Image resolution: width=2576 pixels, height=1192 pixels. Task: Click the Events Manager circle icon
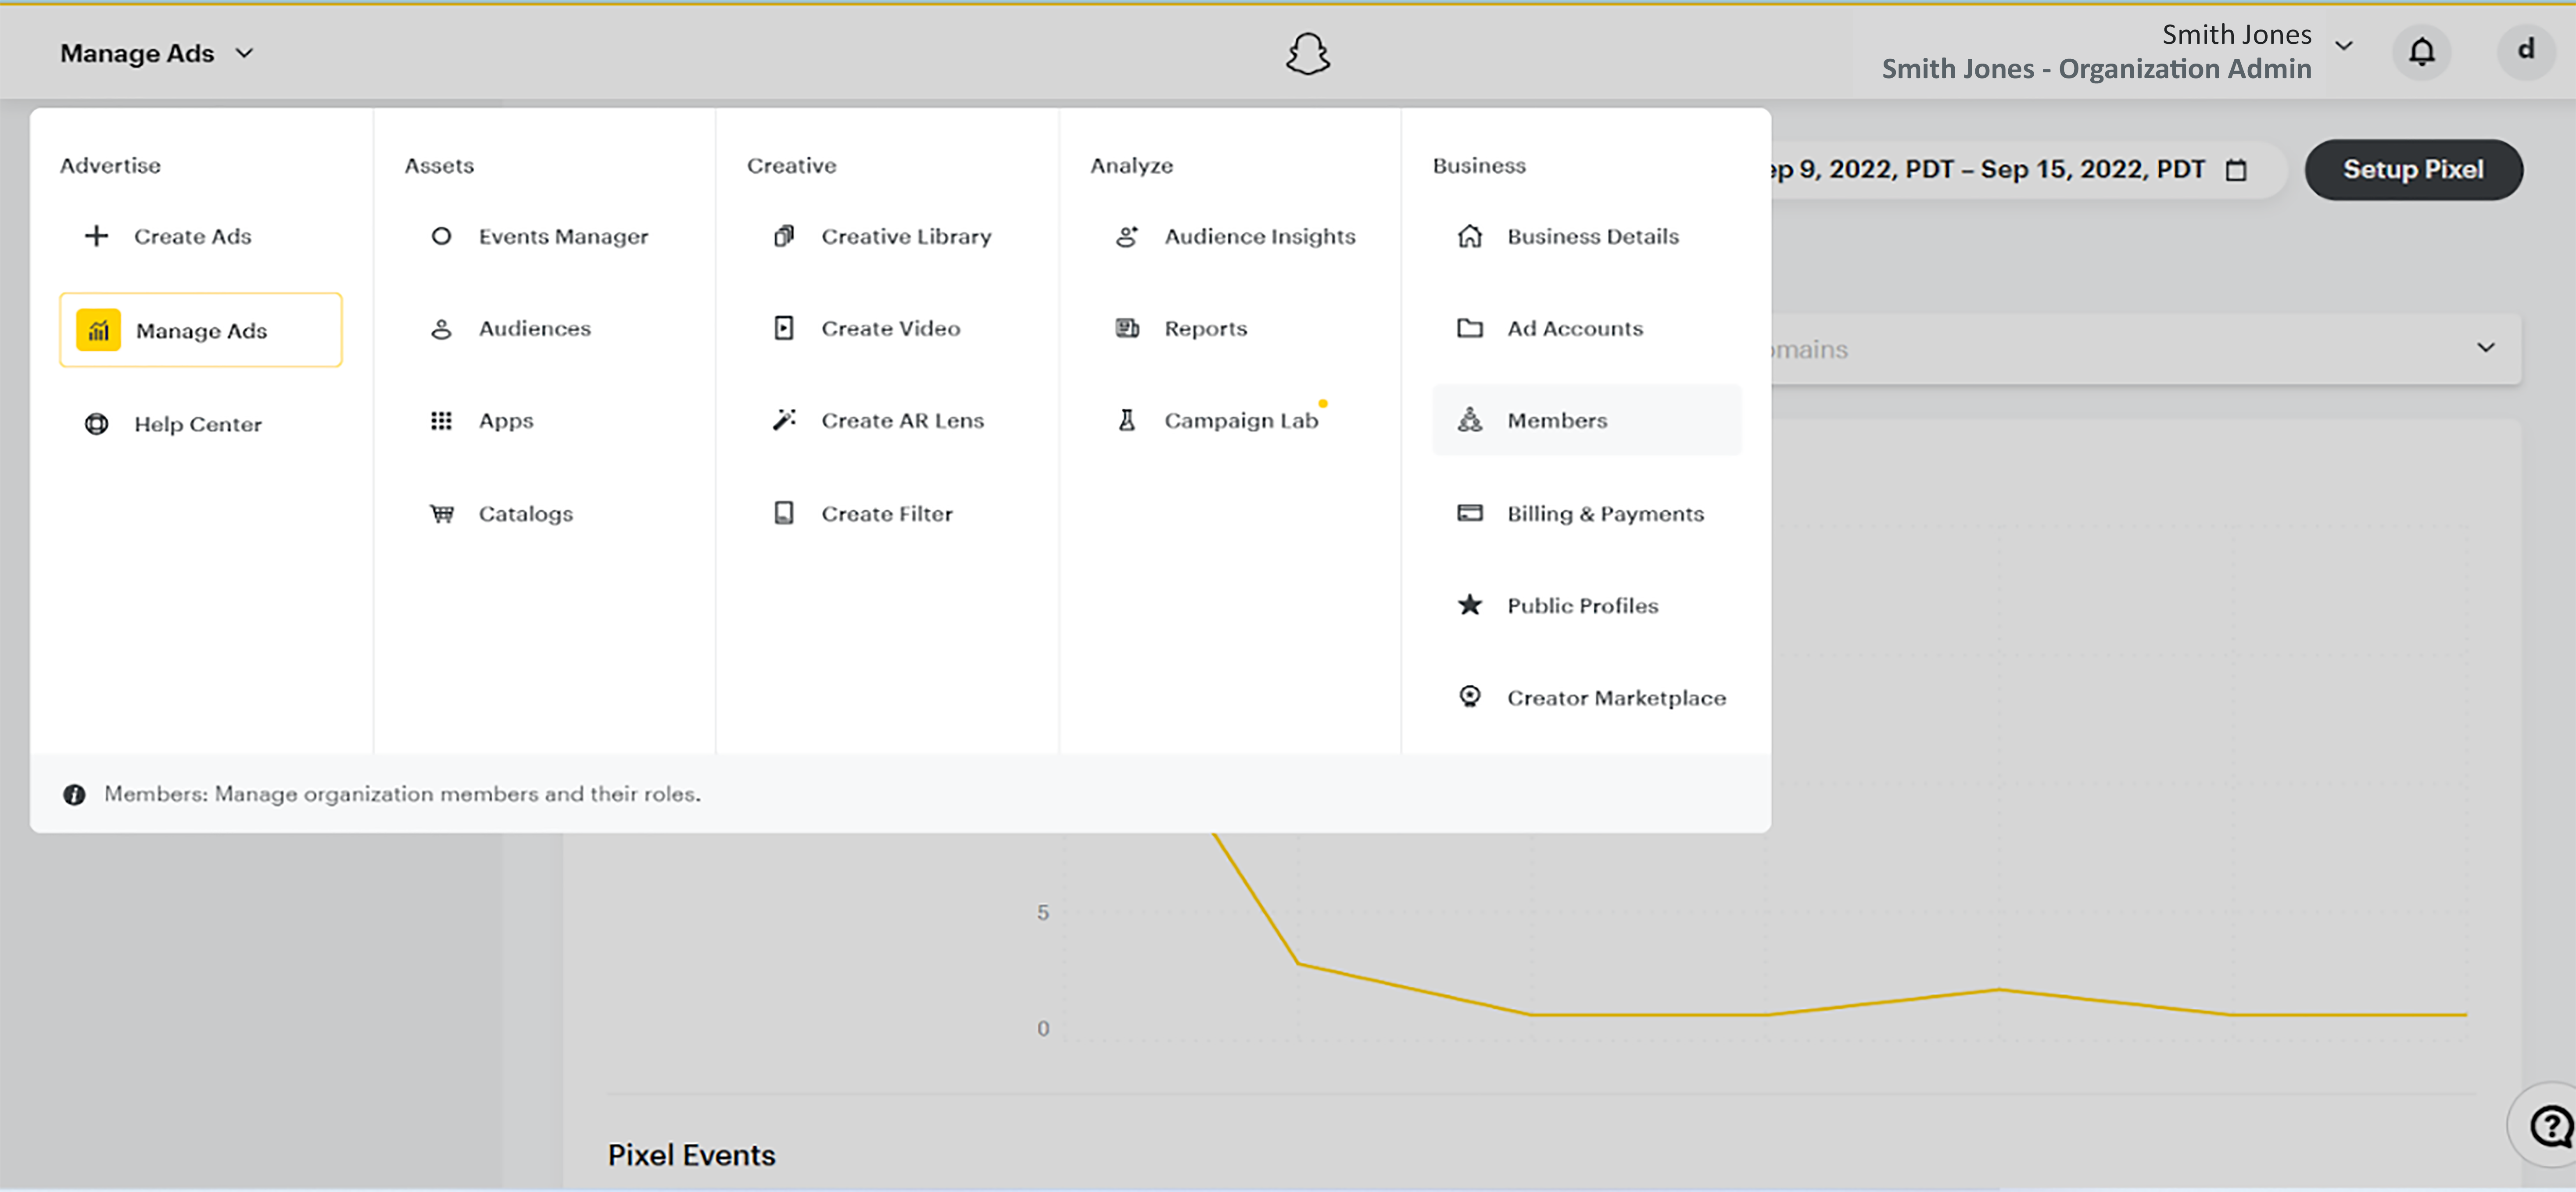(x=441, y=236)
